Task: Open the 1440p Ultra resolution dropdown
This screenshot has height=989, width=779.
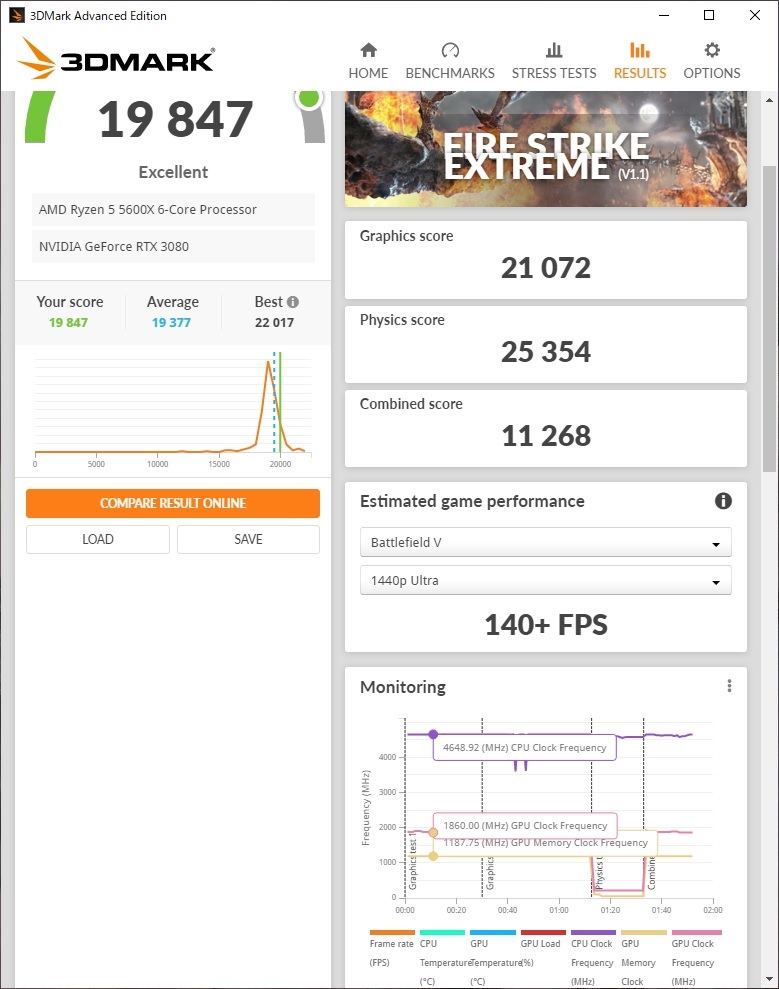Action: click(x=546, y=580)
